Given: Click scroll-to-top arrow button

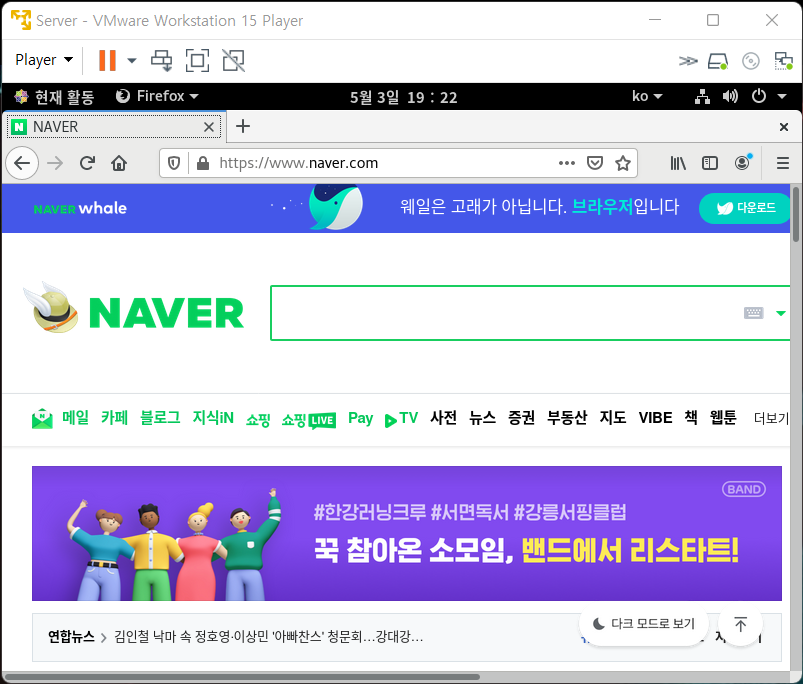Looking at the screenshot, I should click(741, 624).
